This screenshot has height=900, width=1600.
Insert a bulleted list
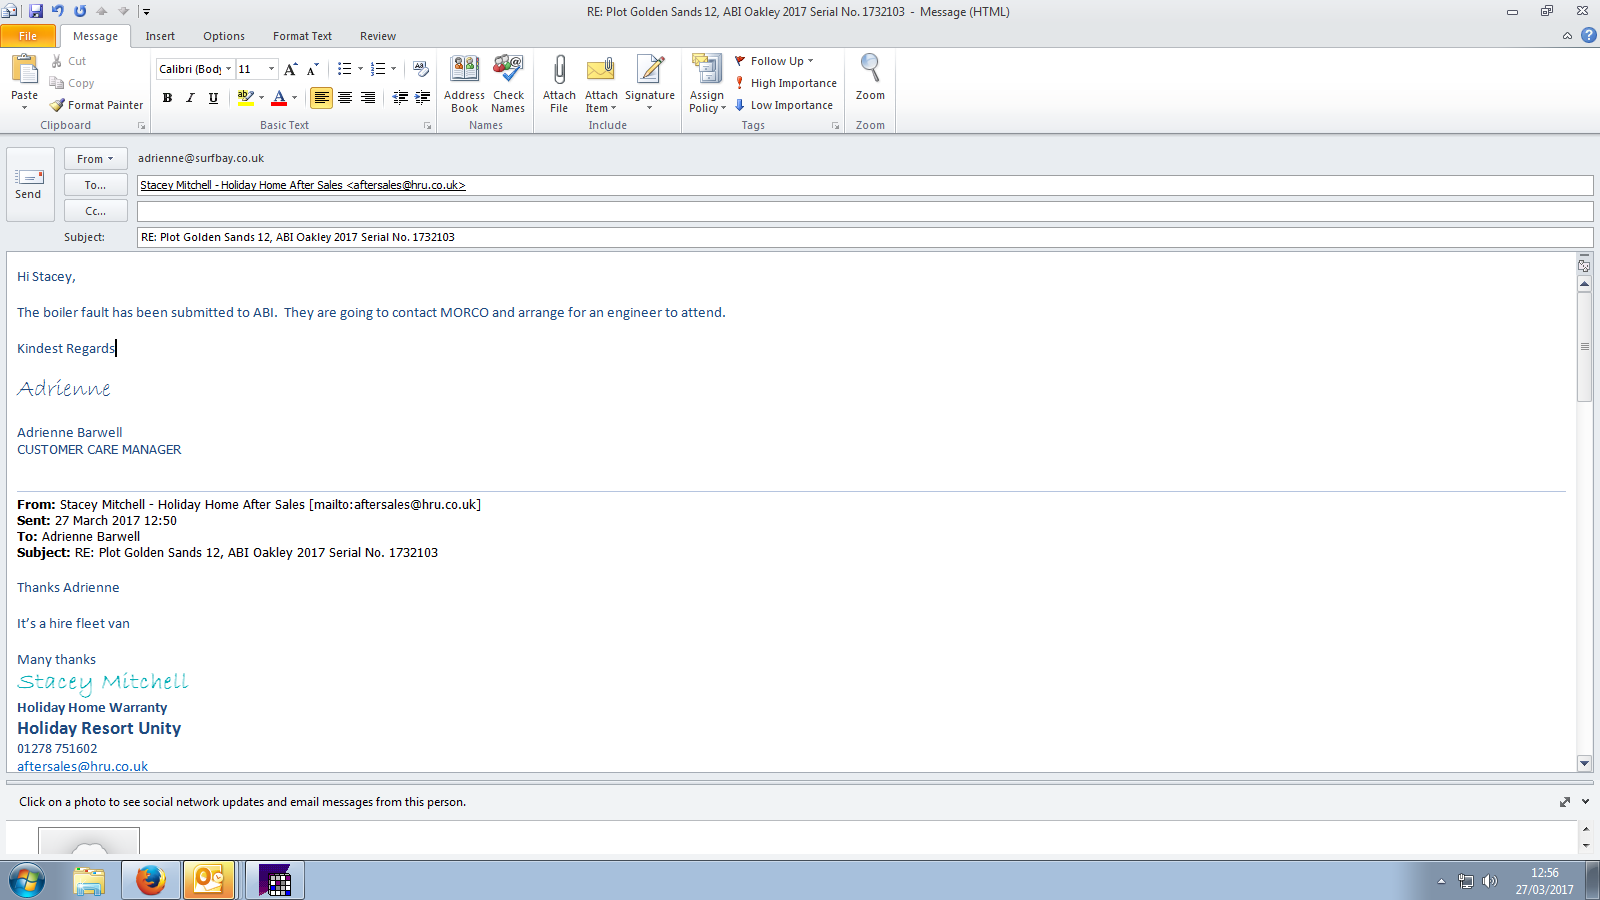click(344, 69)
